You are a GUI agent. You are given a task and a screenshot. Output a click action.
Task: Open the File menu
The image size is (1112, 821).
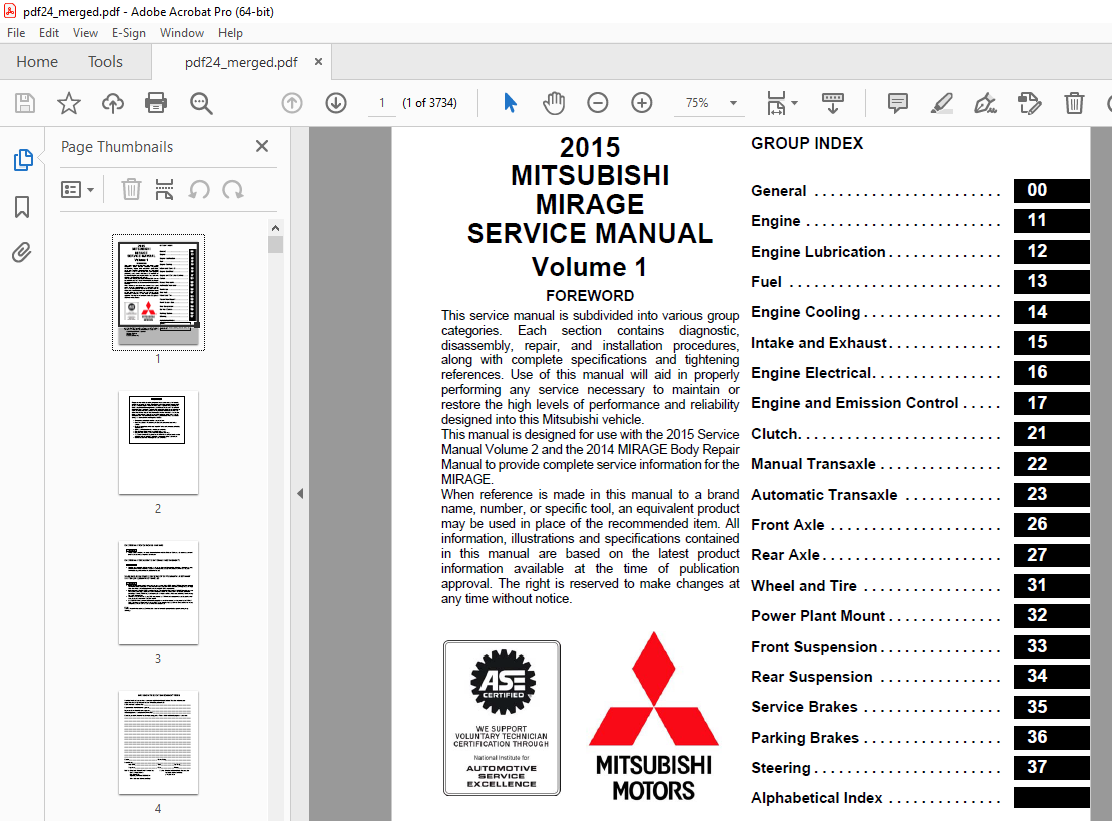pyautogui.click(x=16, y=33)
